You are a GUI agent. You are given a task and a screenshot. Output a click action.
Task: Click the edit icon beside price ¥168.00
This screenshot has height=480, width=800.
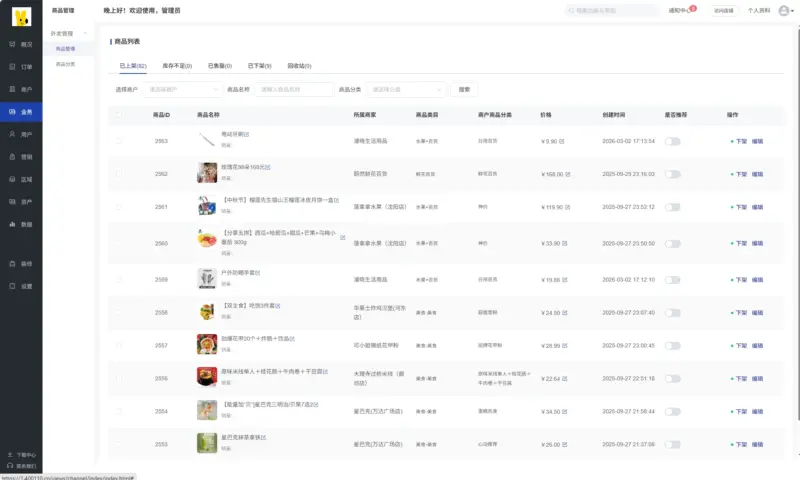pos(567,174)
